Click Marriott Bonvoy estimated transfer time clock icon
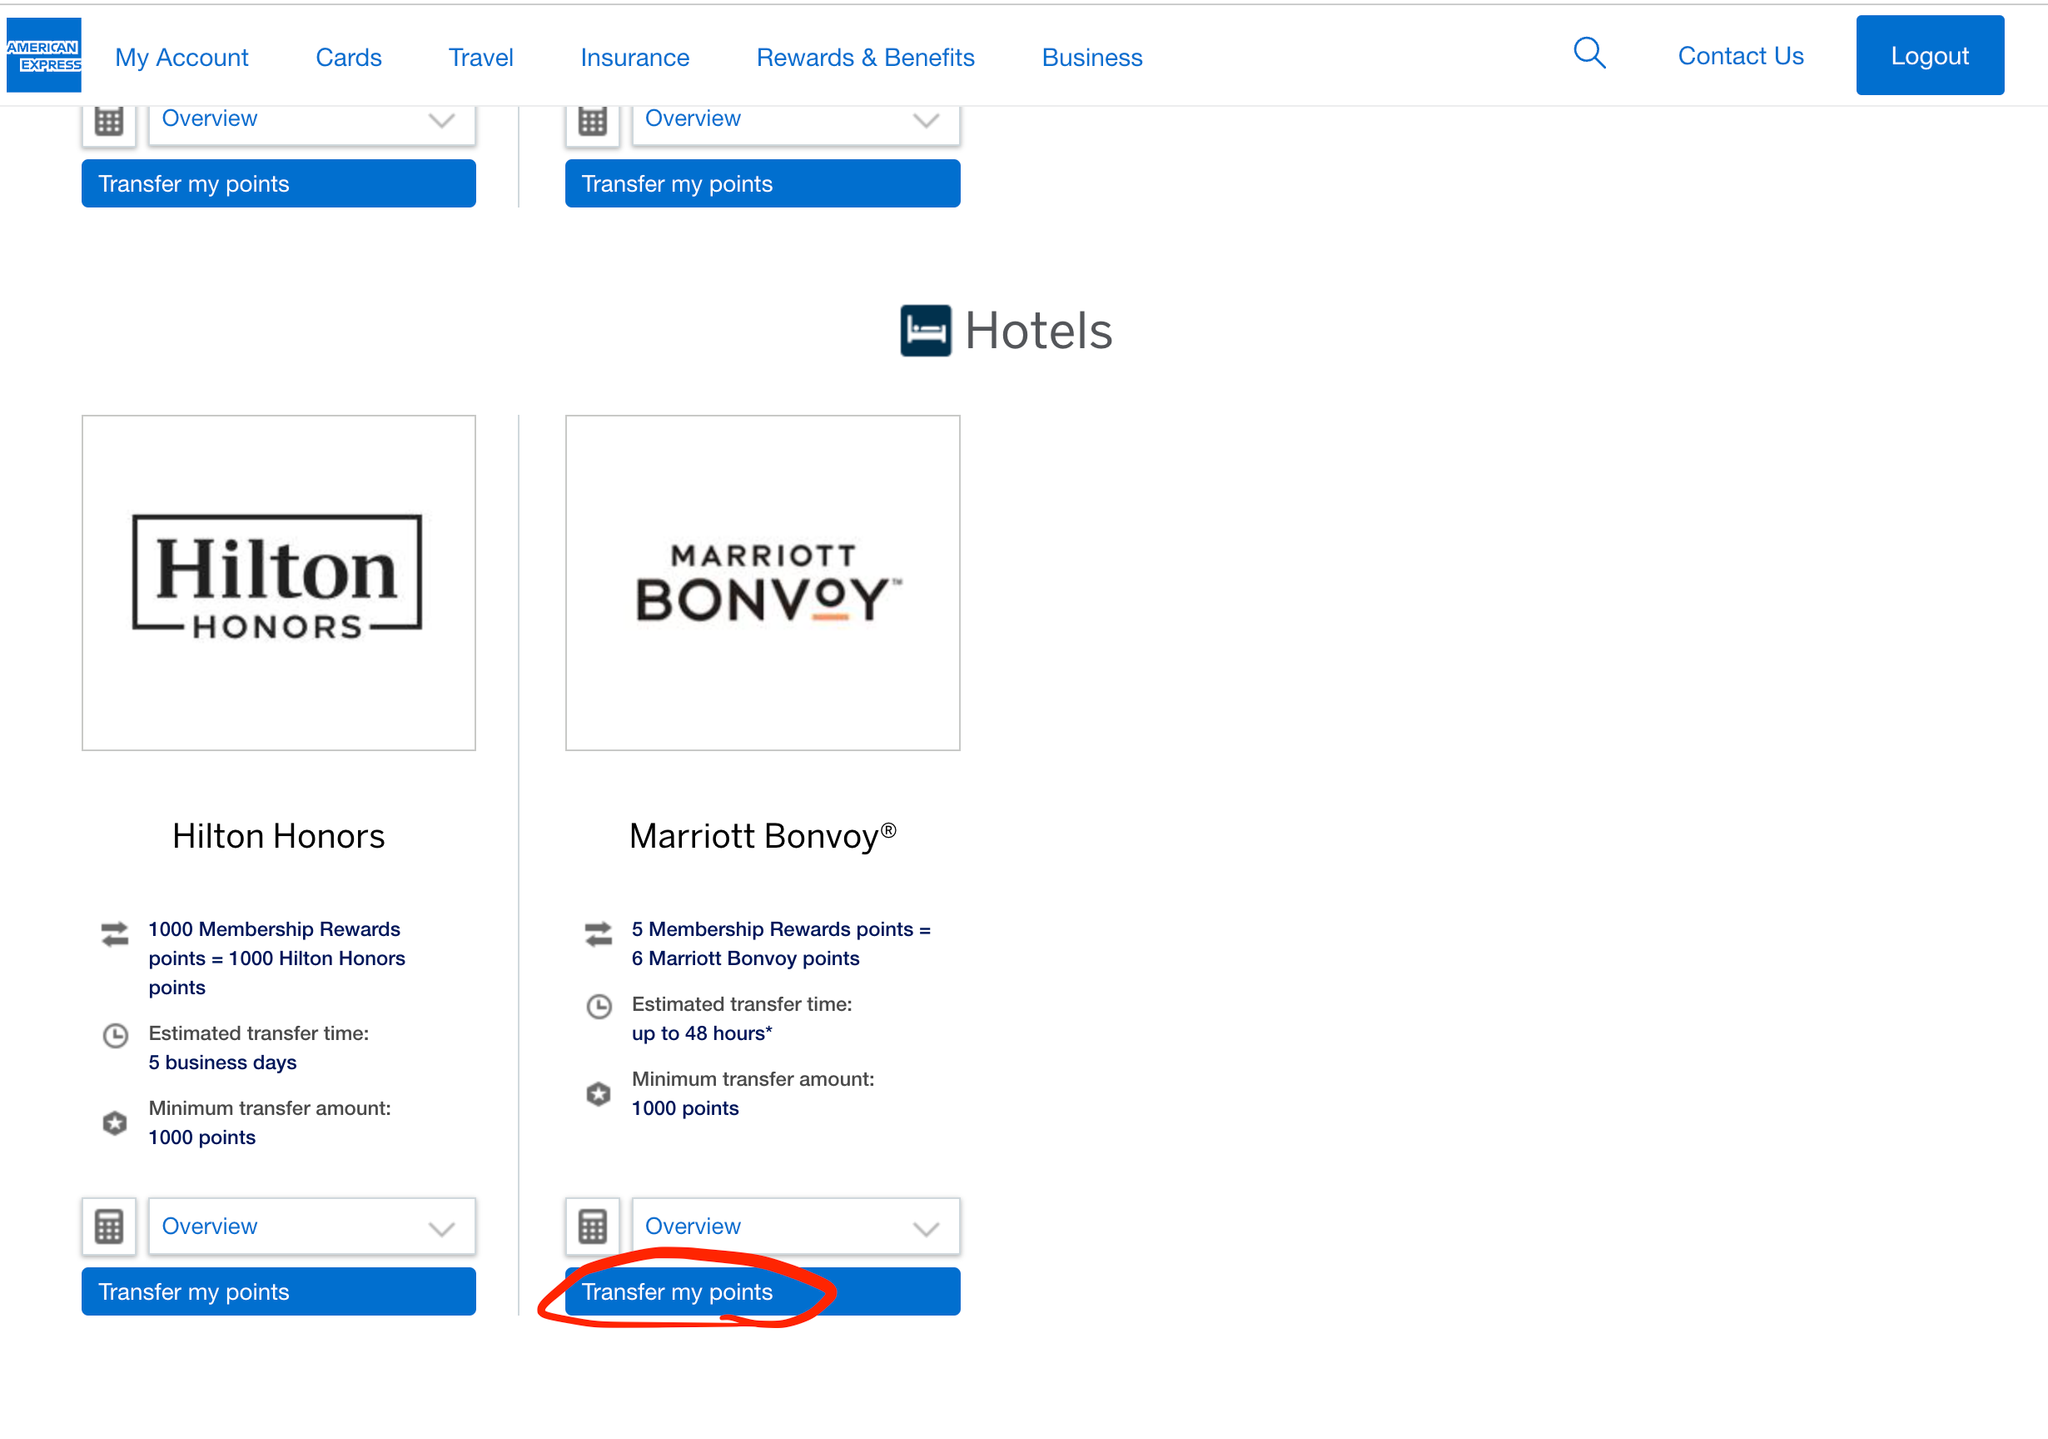Screen dimensions: 2048x1439 pyautogui.click(x=599, y=1006)
